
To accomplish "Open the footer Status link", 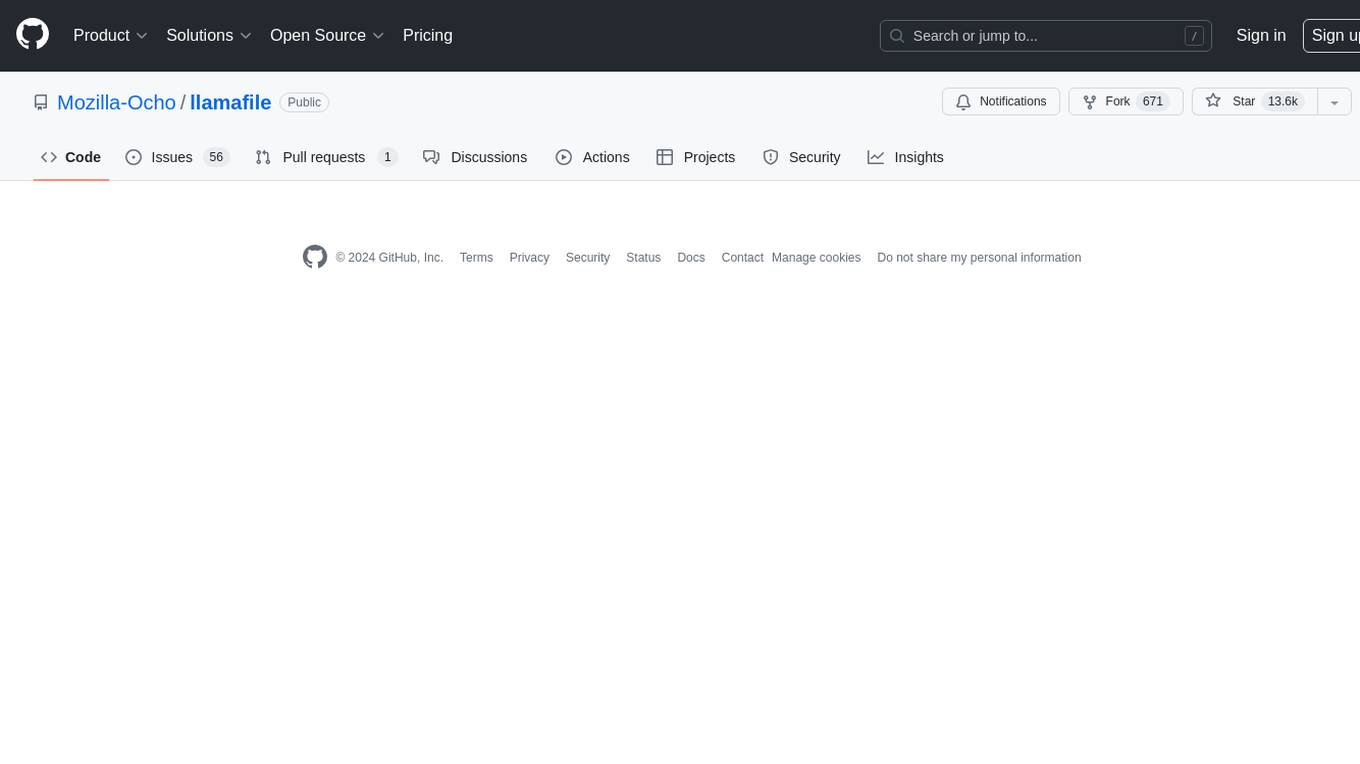I will [643, 257].
